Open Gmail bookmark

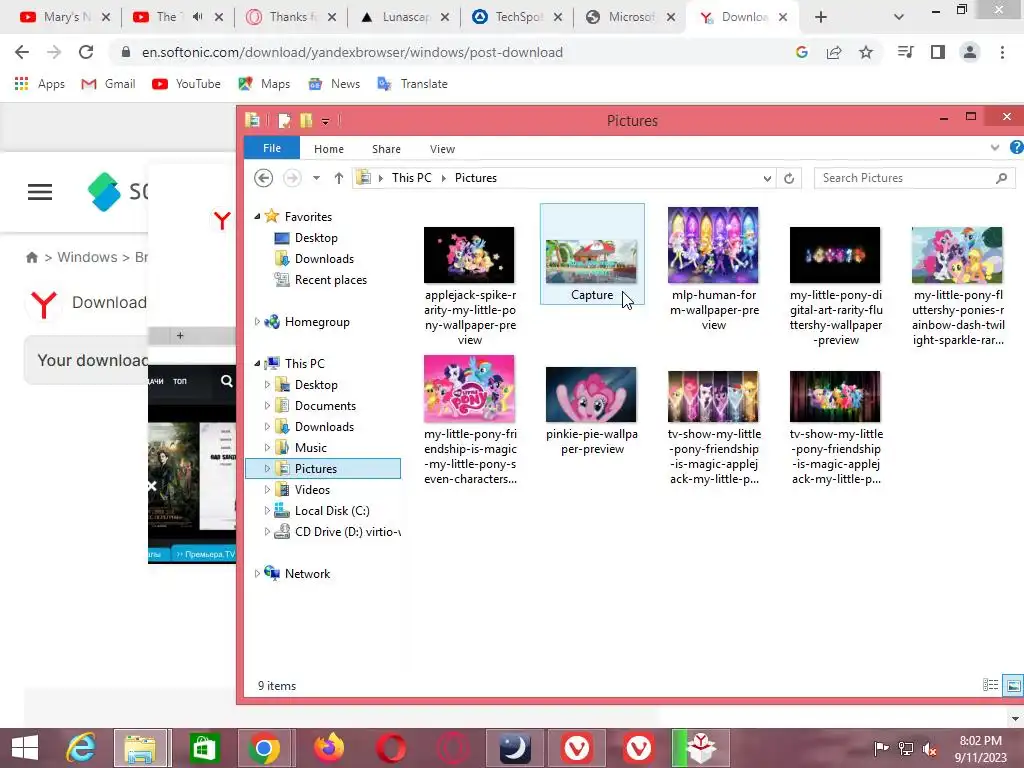coord(108,84)
